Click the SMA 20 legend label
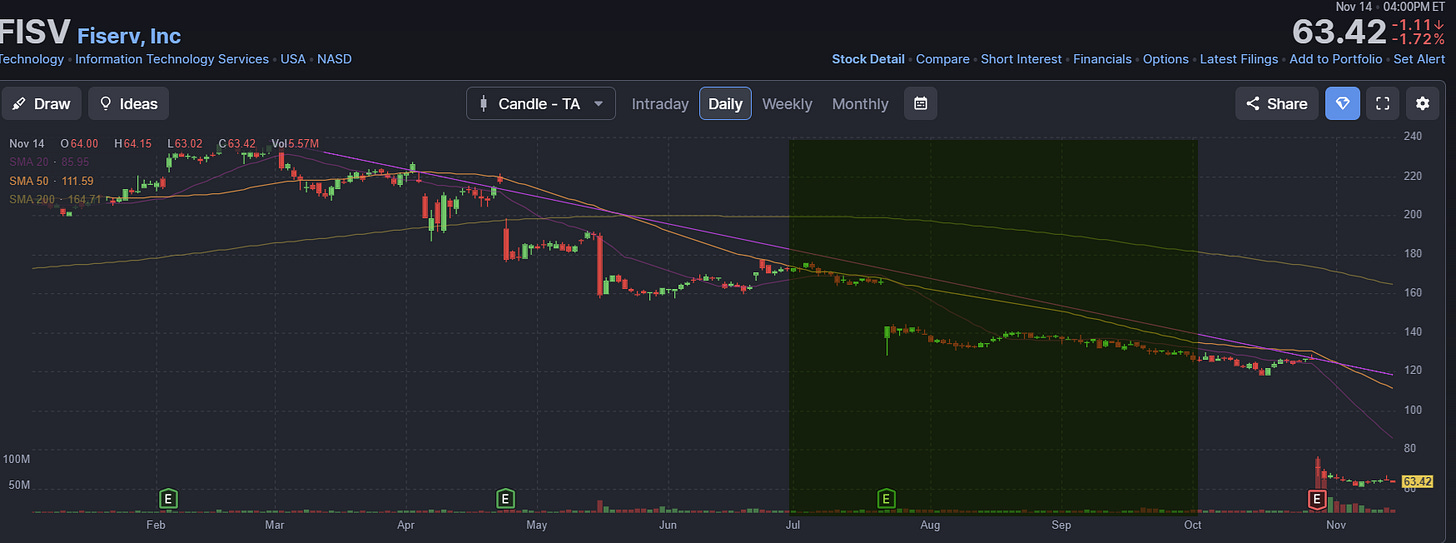This screenshot has height=543, width=1456. 50,162
